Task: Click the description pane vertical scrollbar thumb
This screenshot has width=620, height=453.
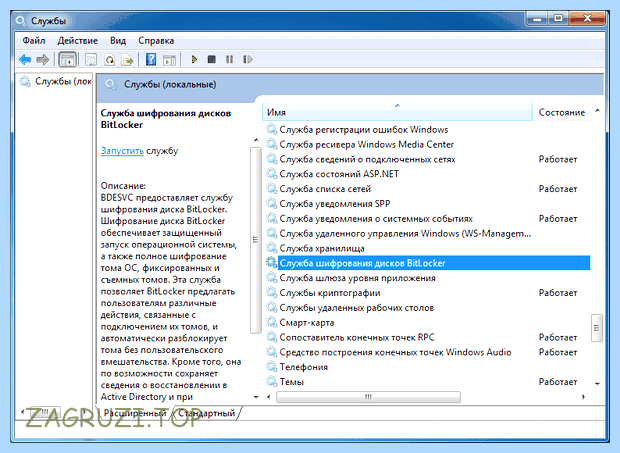Action: [x=256, y=240]
